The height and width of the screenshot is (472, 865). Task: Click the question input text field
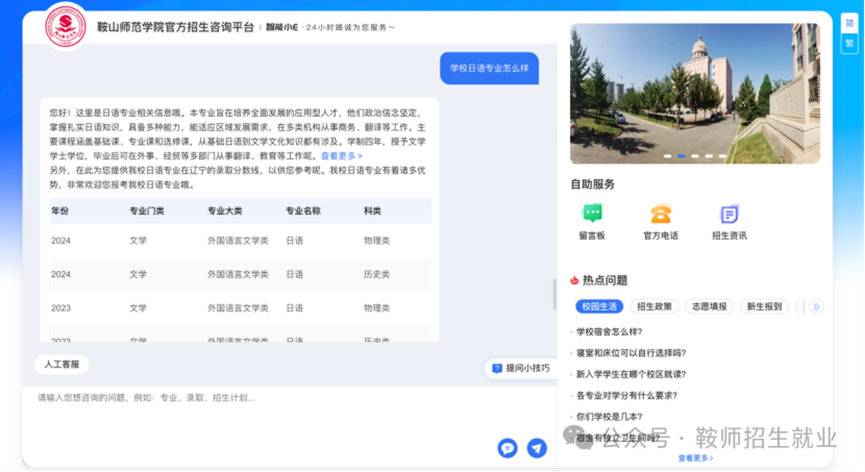point(260,398)
